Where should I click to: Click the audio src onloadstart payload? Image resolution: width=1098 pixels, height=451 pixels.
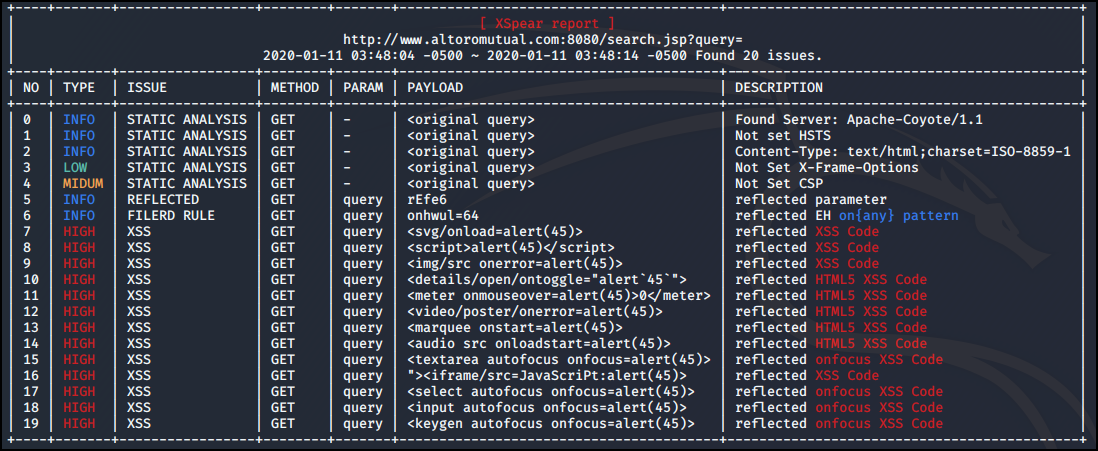tap(538, 344)
